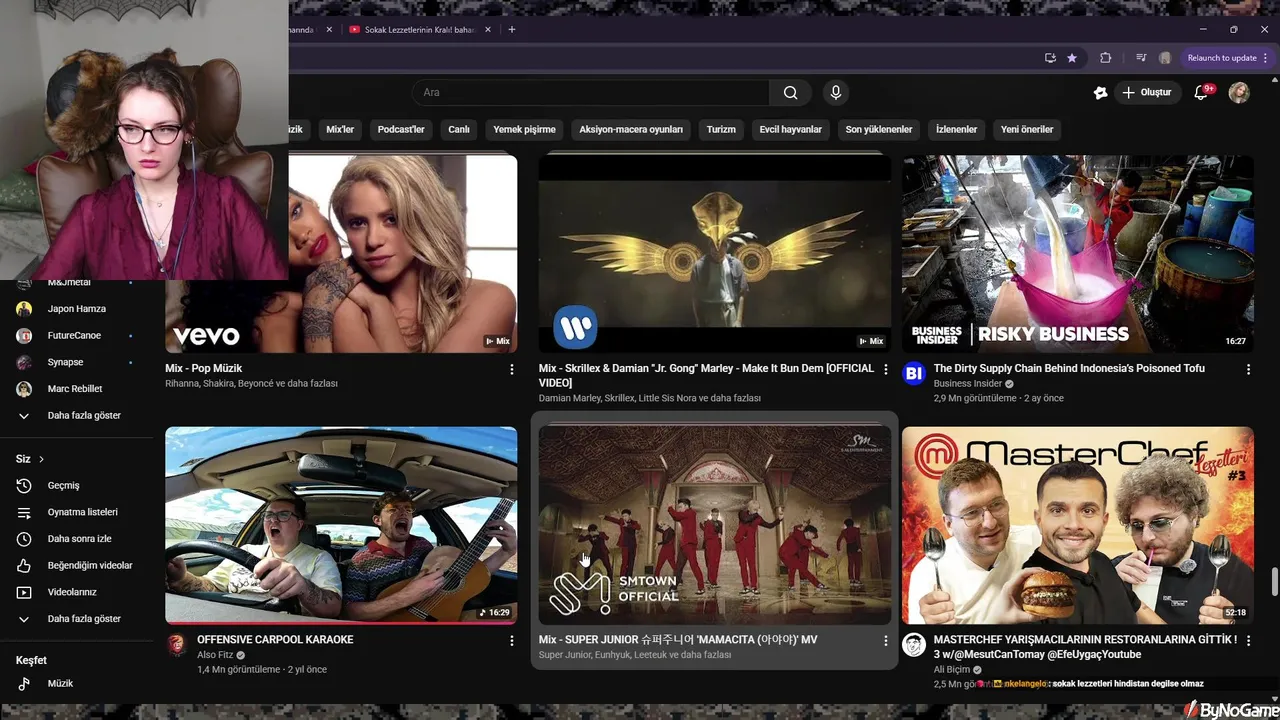Select the Son yüklenenler filter chip
The width and height of the screenshot is (1280, 720).
tap(879, 129)
